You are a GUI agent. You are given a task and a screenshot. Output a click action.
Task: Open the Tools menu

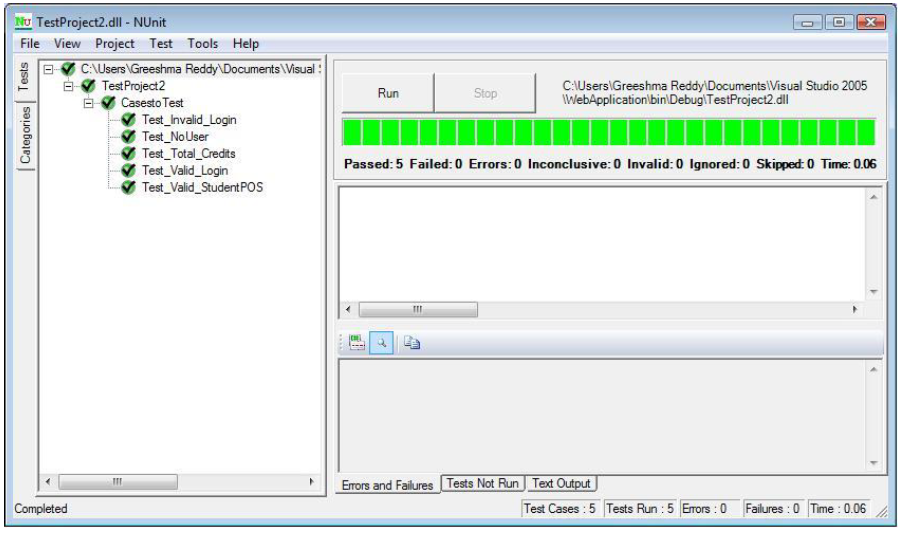[x=203, y=44]
